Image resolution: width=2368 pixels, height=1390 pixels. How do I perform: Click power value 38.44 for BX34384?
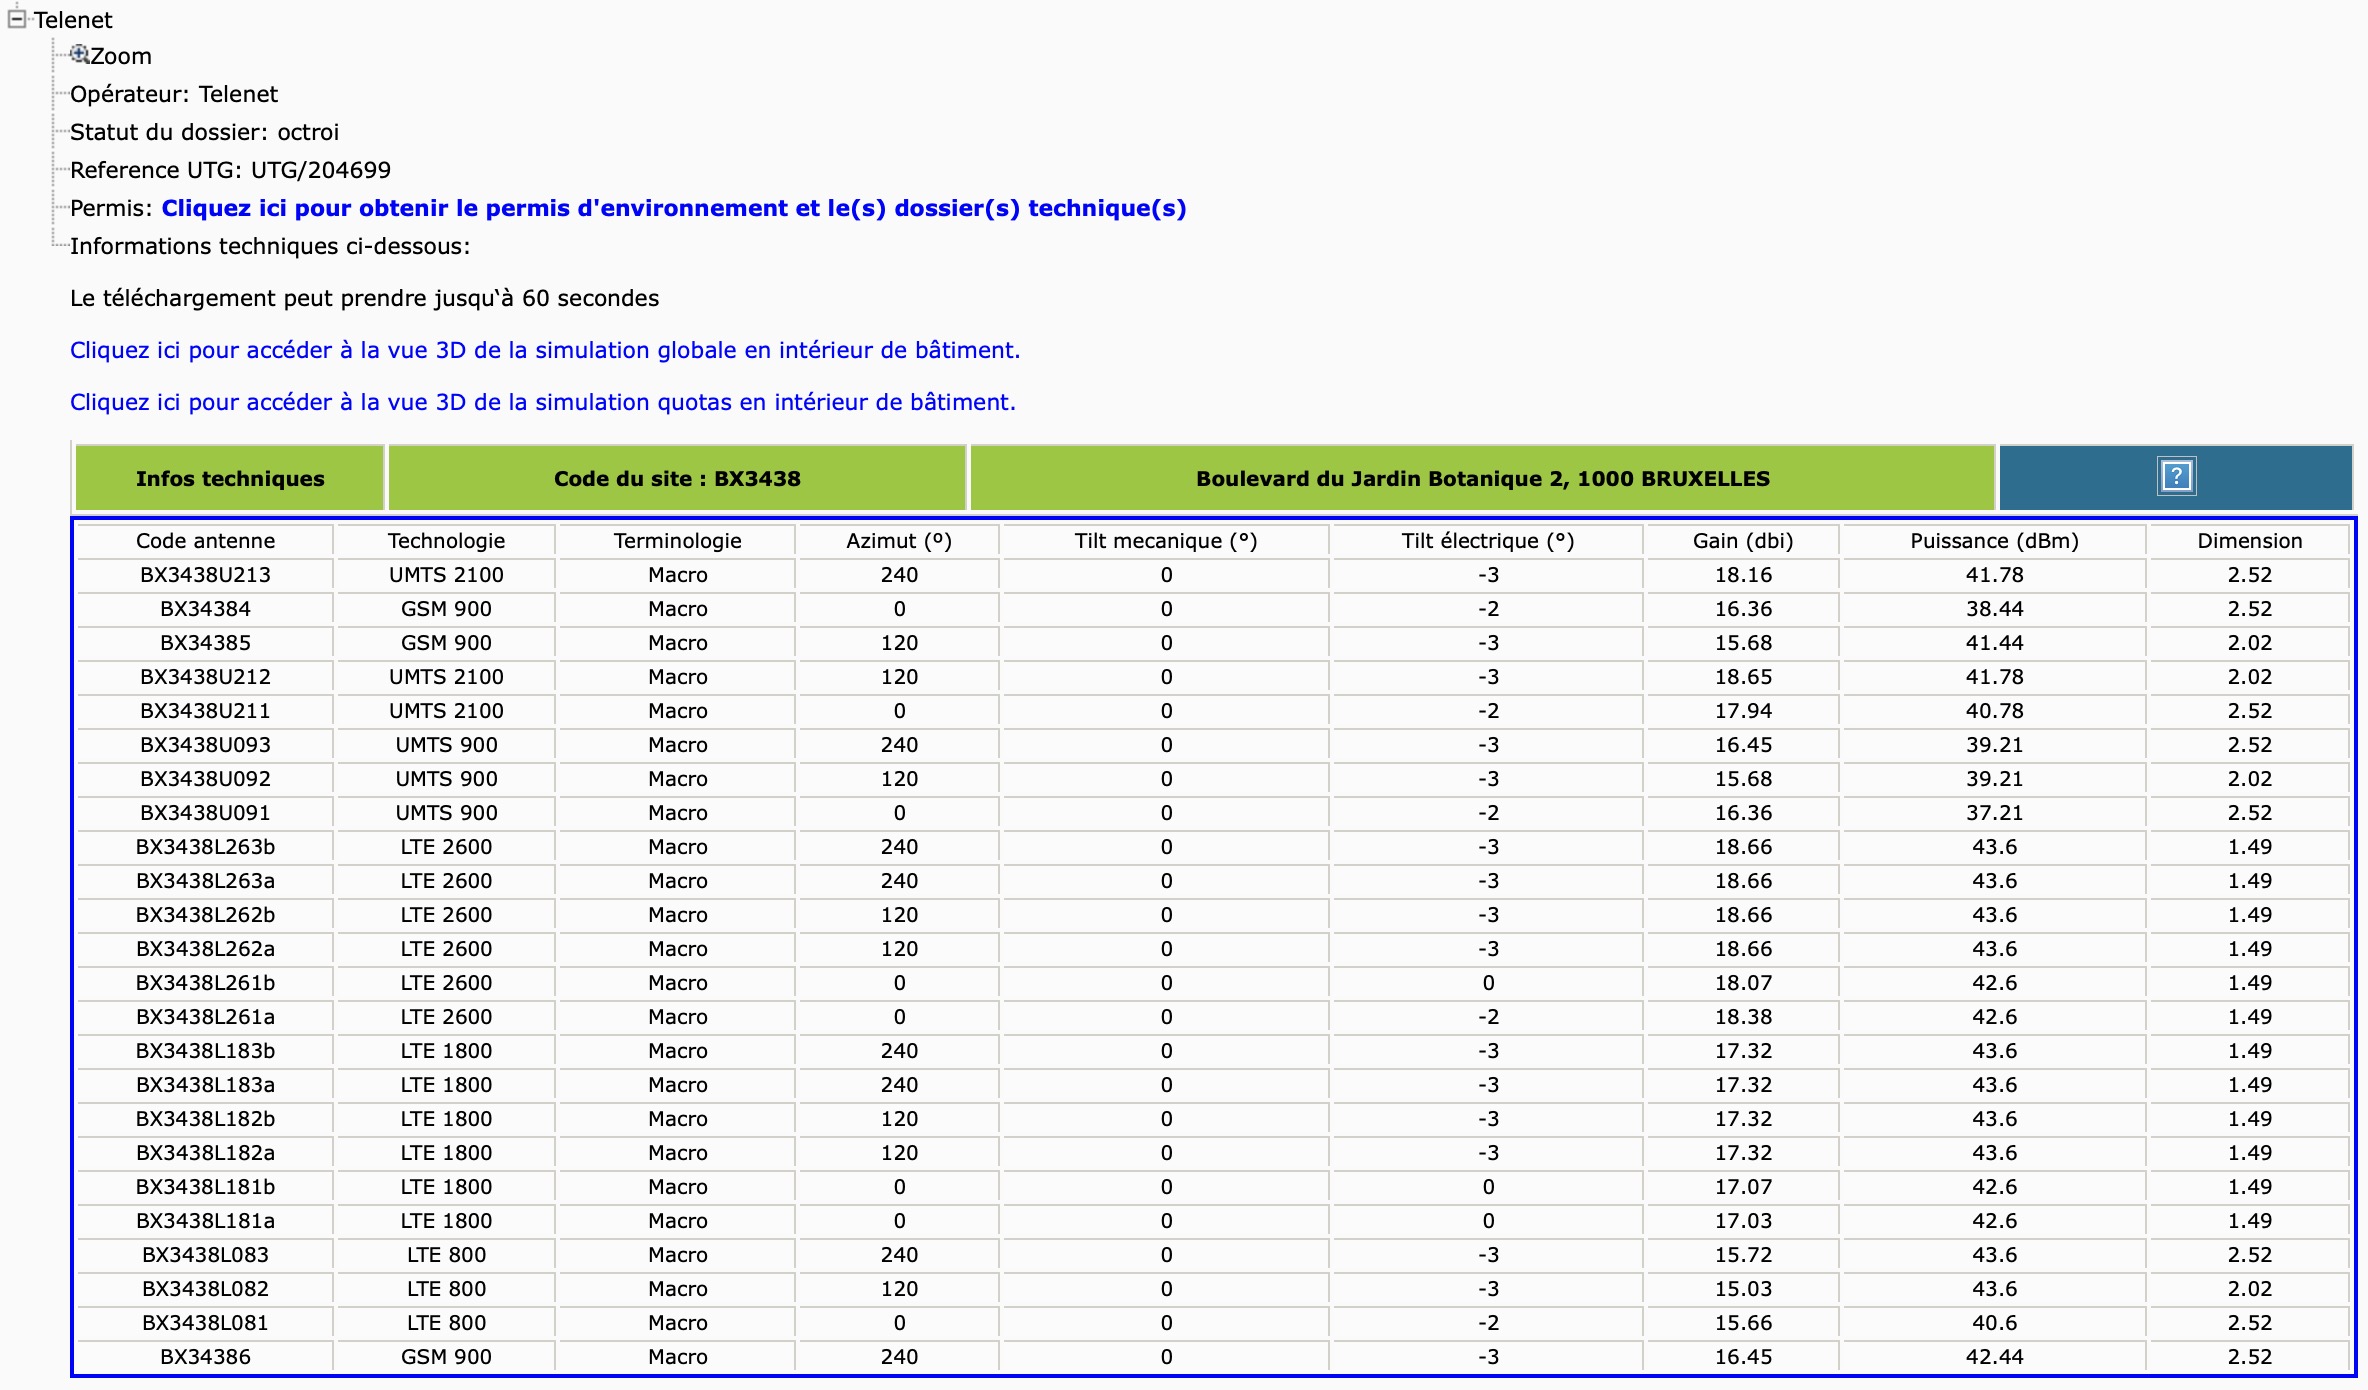pyautogui.click(x=1994, y=609)
